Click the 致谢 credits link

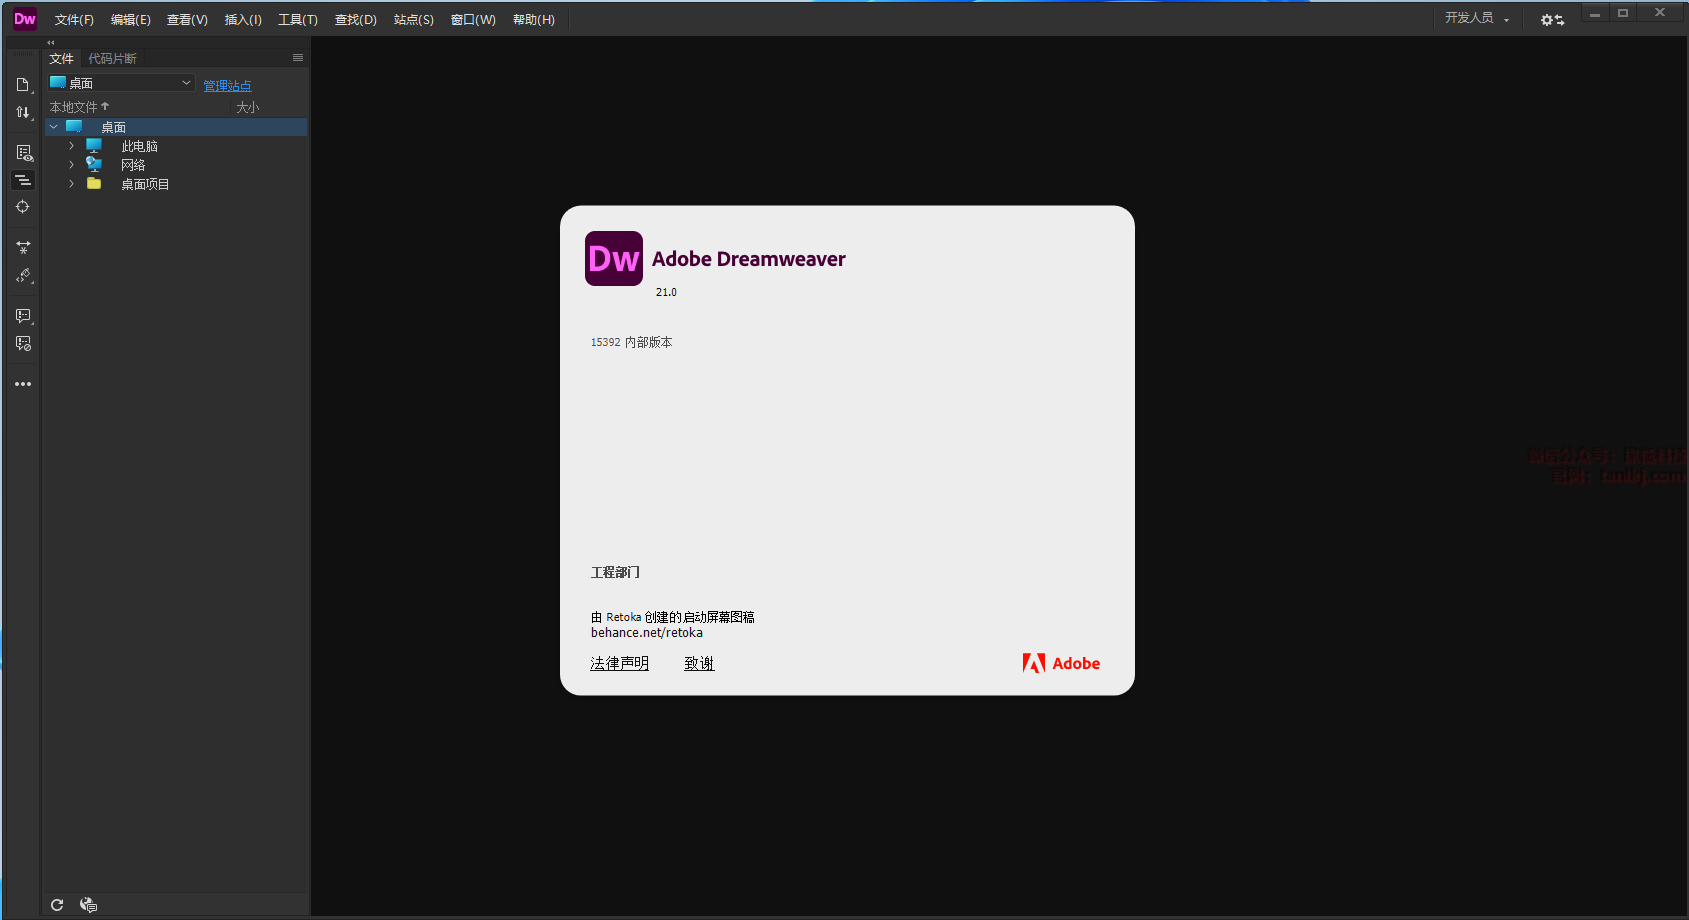(699, 663)
